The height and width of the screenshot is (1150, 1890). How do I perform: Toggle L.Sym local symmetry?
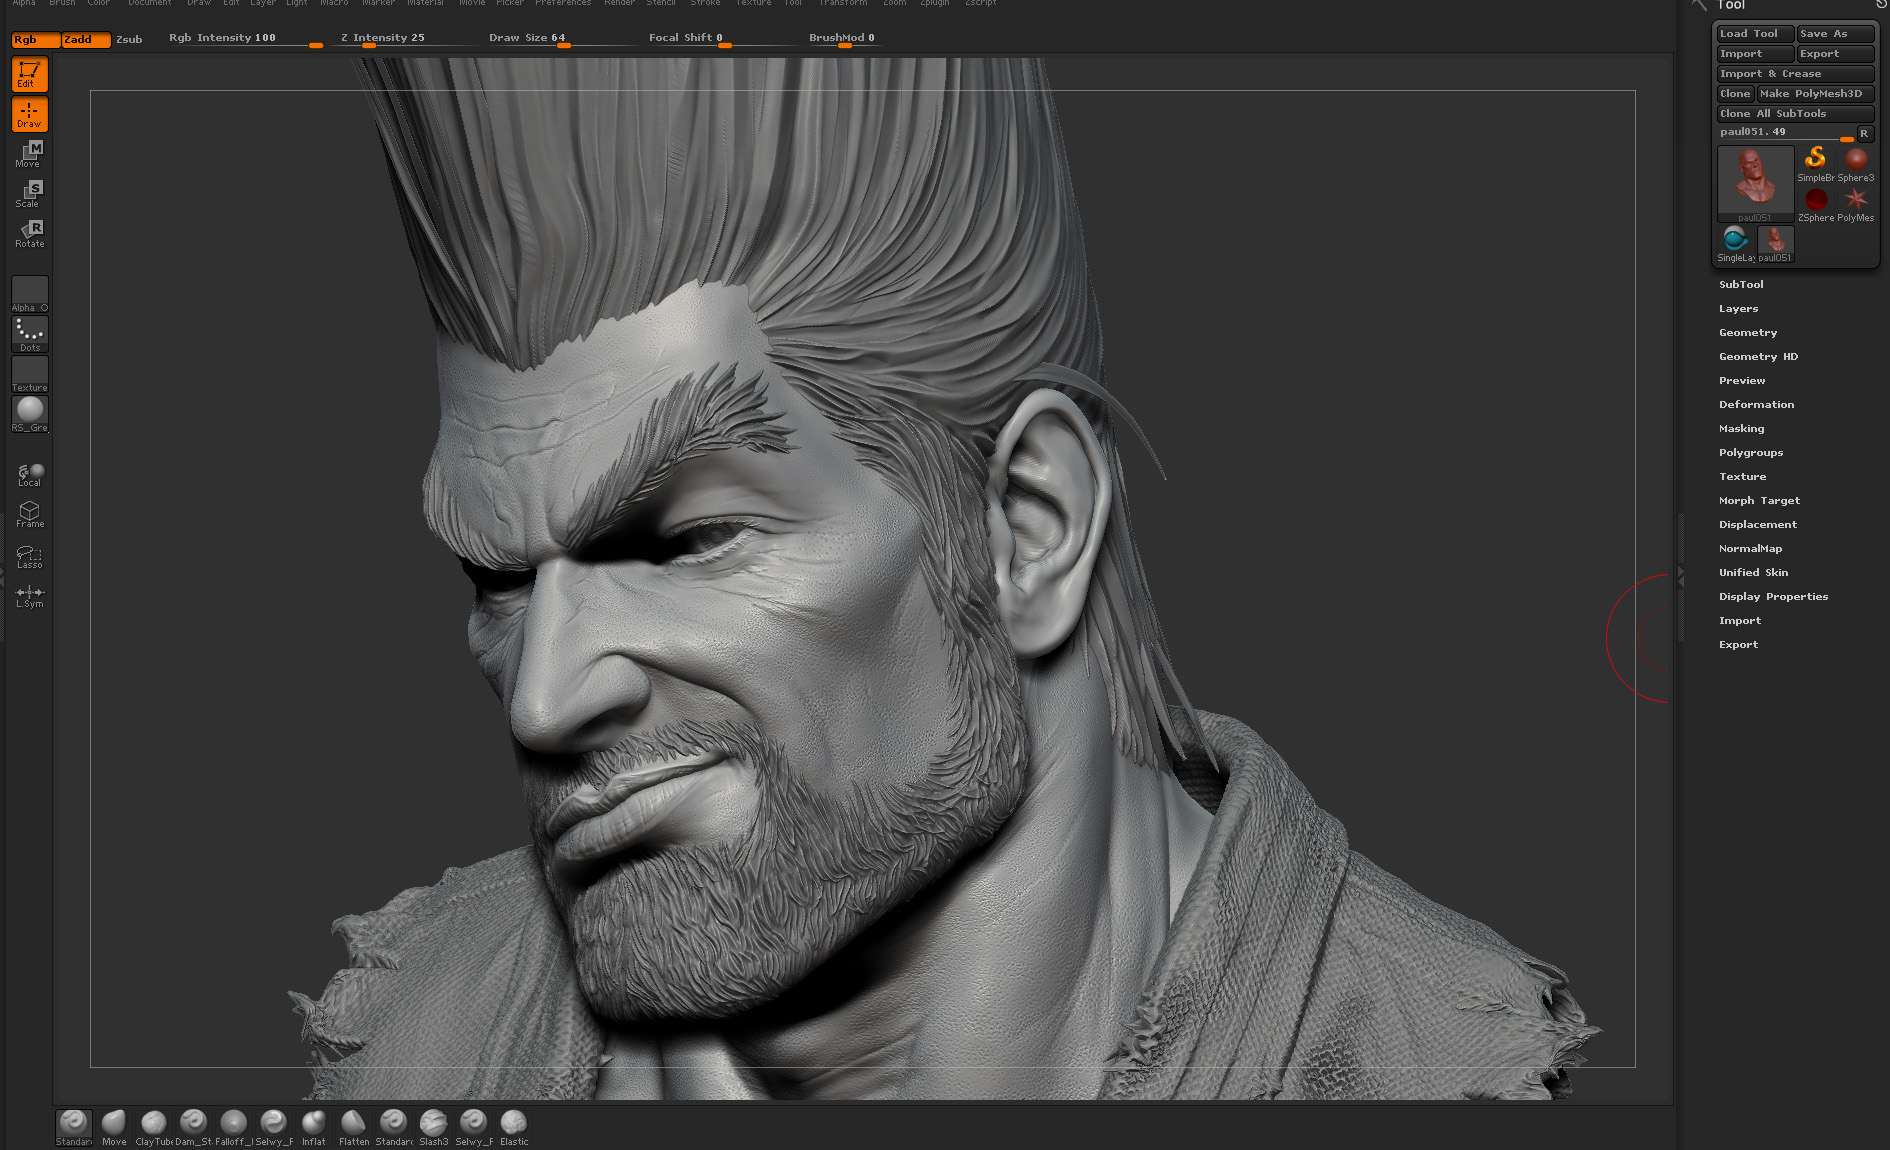(x=29, y=595)
